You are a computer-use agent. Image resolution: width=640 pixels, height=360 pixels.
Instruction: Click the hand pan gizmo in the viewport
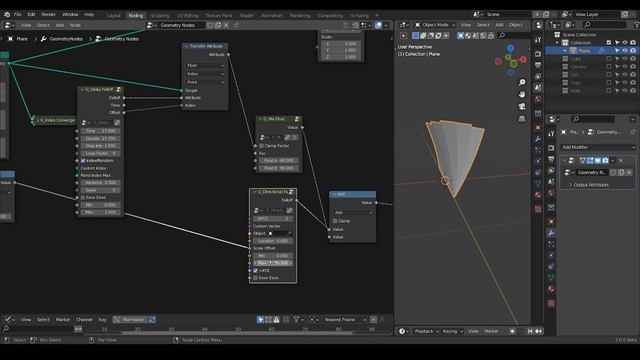tap(522, 94)
